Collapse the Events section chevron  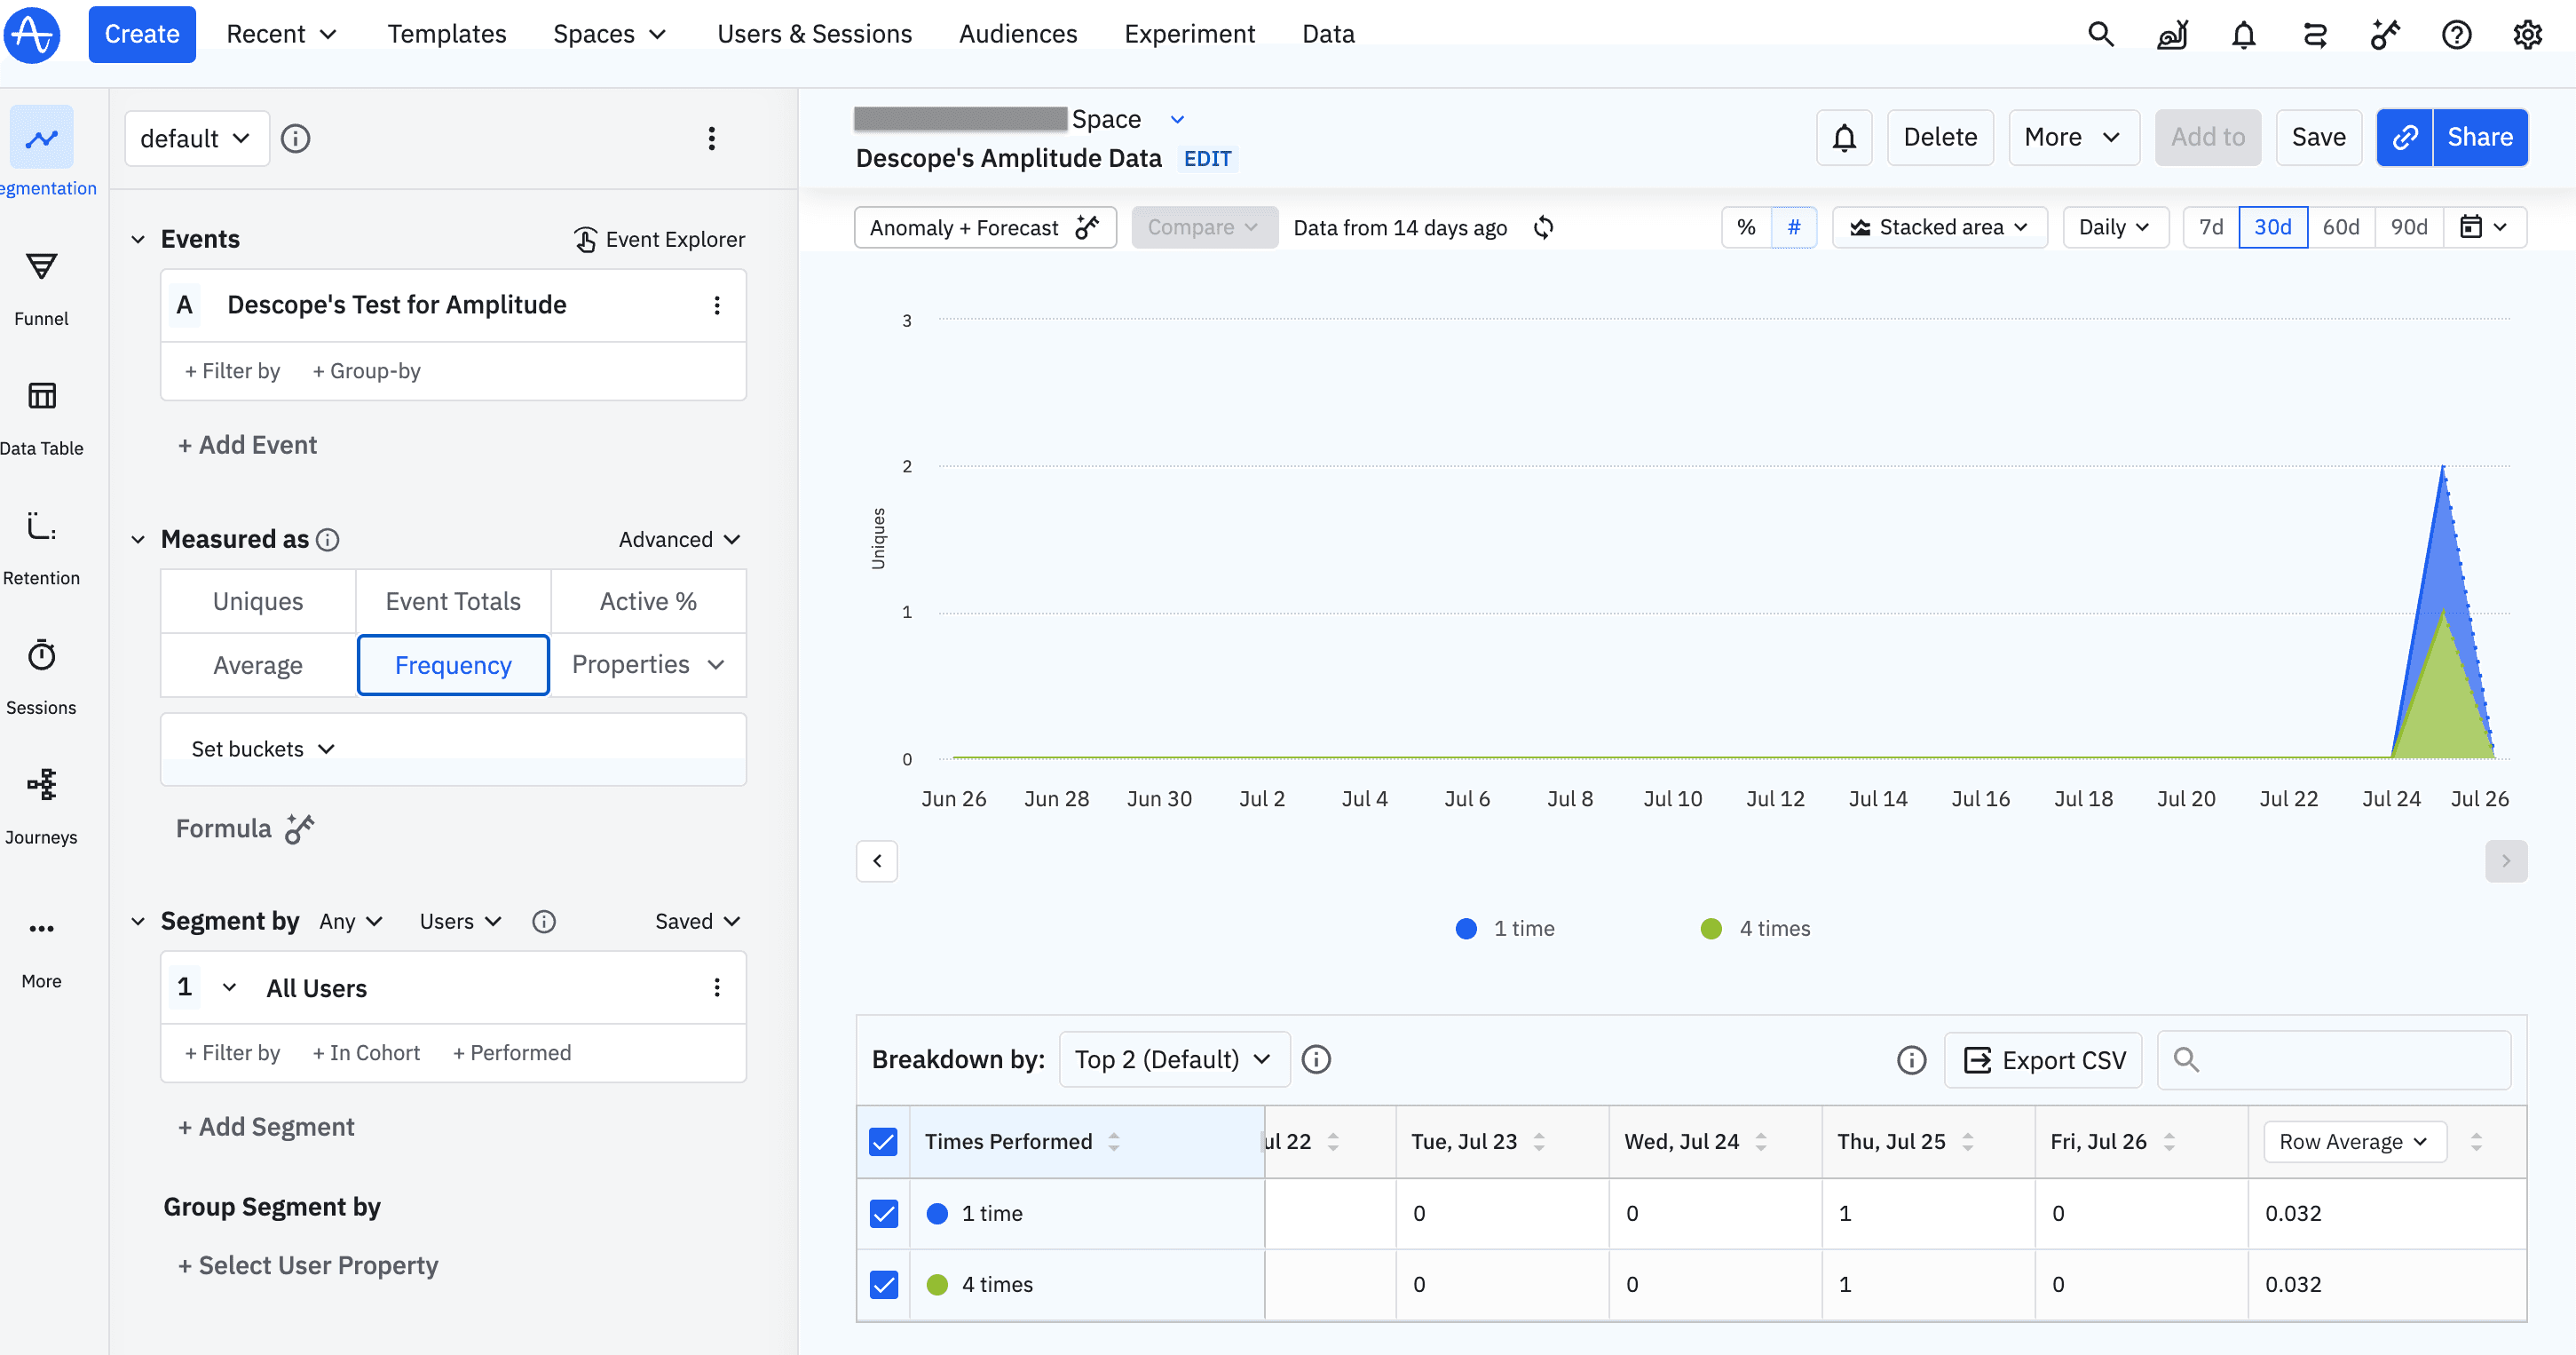click(x=138, y=239)
